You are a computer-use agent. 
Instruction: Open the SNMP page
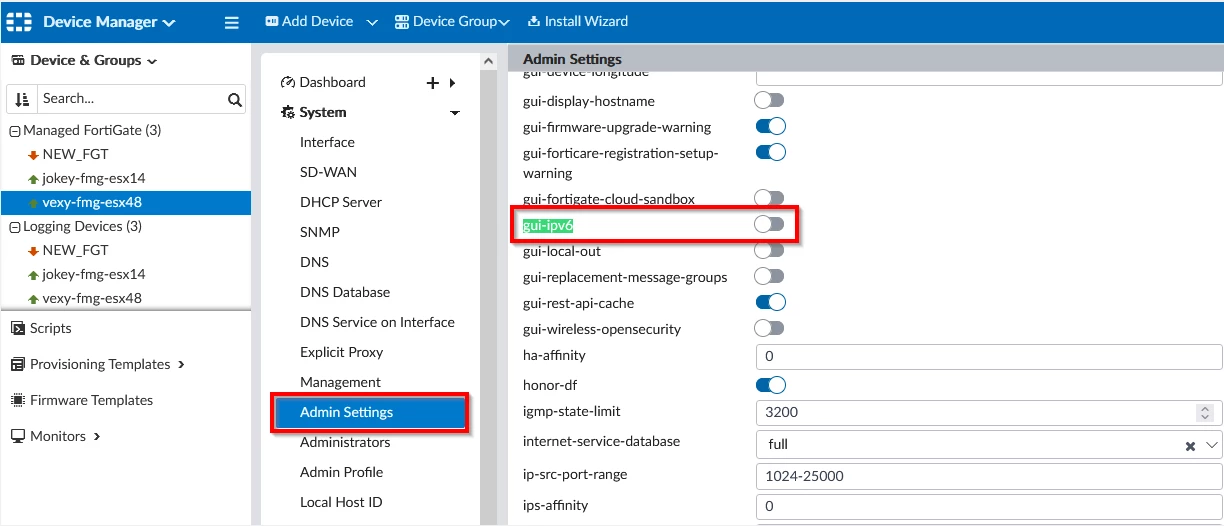[x=320, y=232]
